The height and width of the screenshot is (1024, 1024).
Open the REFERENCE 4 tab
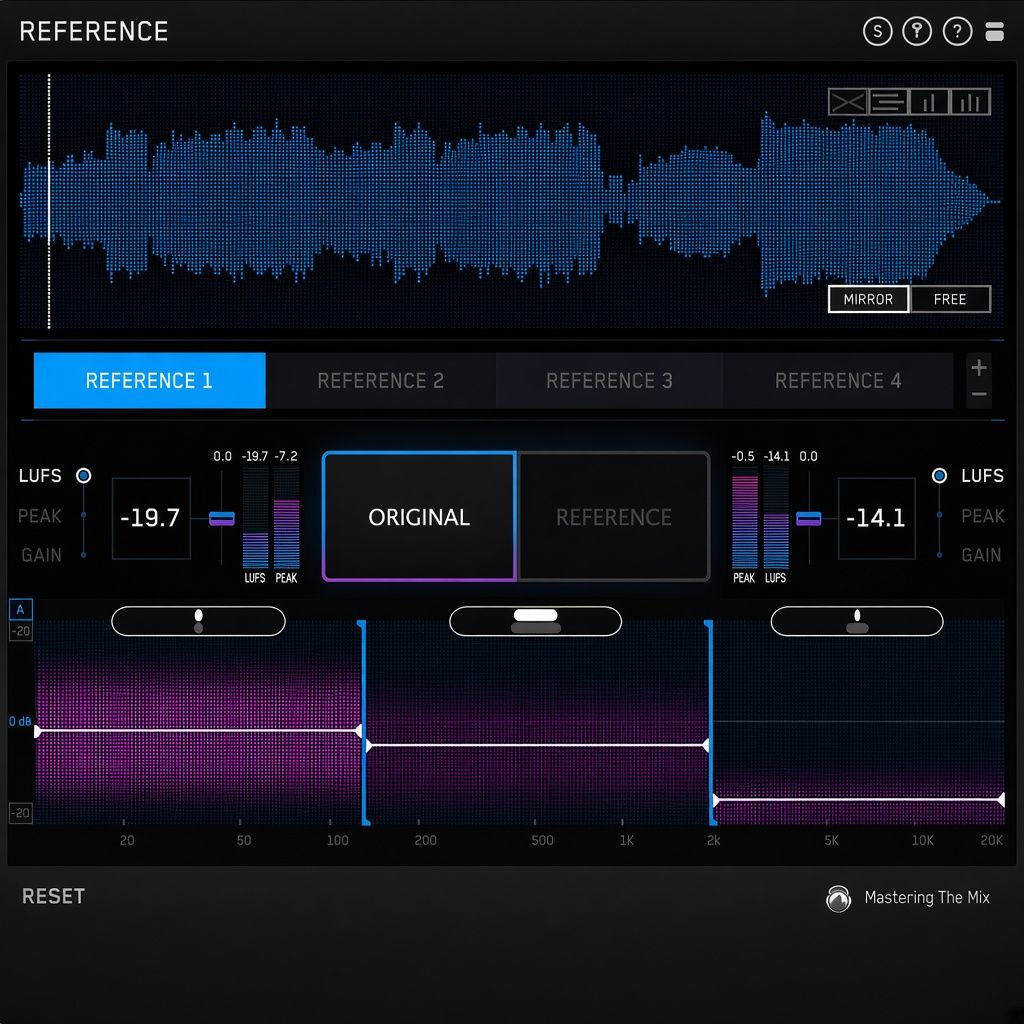838,381
